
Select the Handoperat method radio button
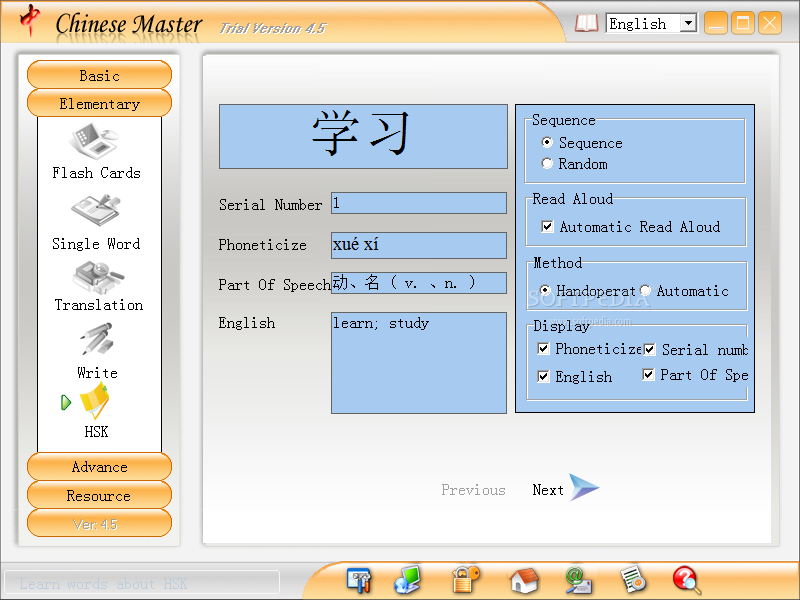[x=545, y=290]
